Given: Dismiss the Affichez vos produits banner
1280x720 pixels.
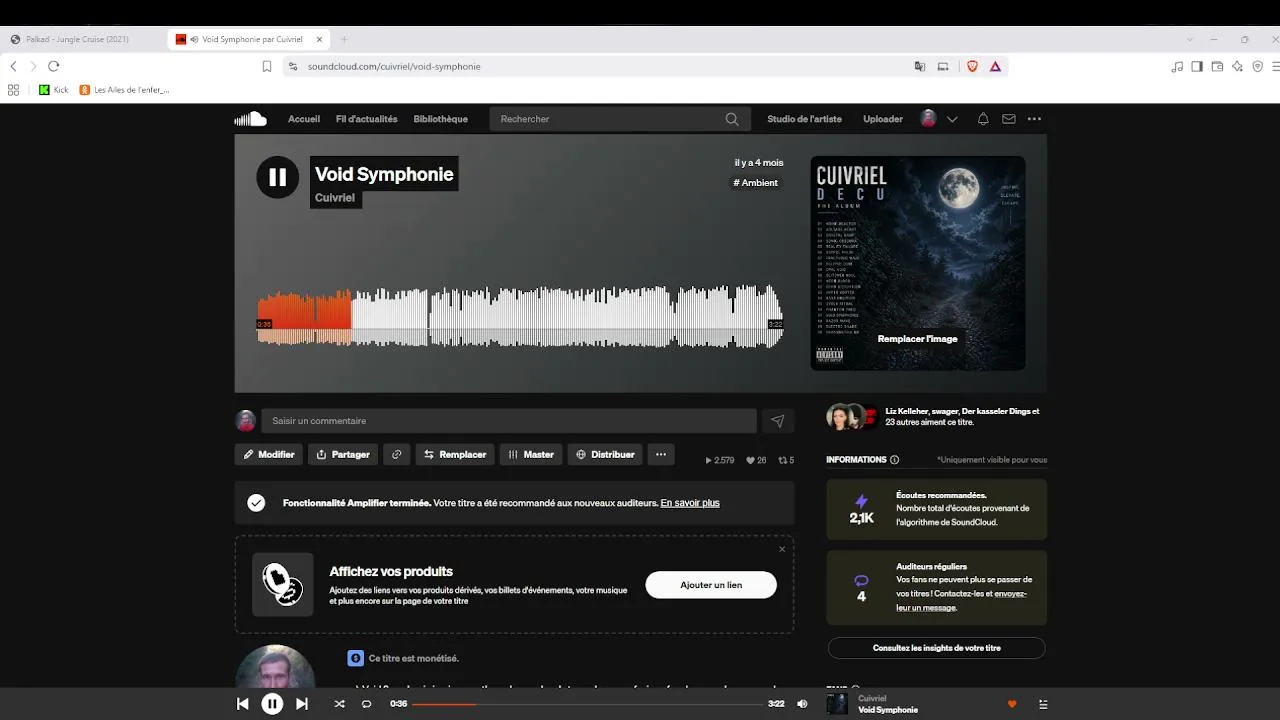Looking at the screenshot, I should (782, 549).
